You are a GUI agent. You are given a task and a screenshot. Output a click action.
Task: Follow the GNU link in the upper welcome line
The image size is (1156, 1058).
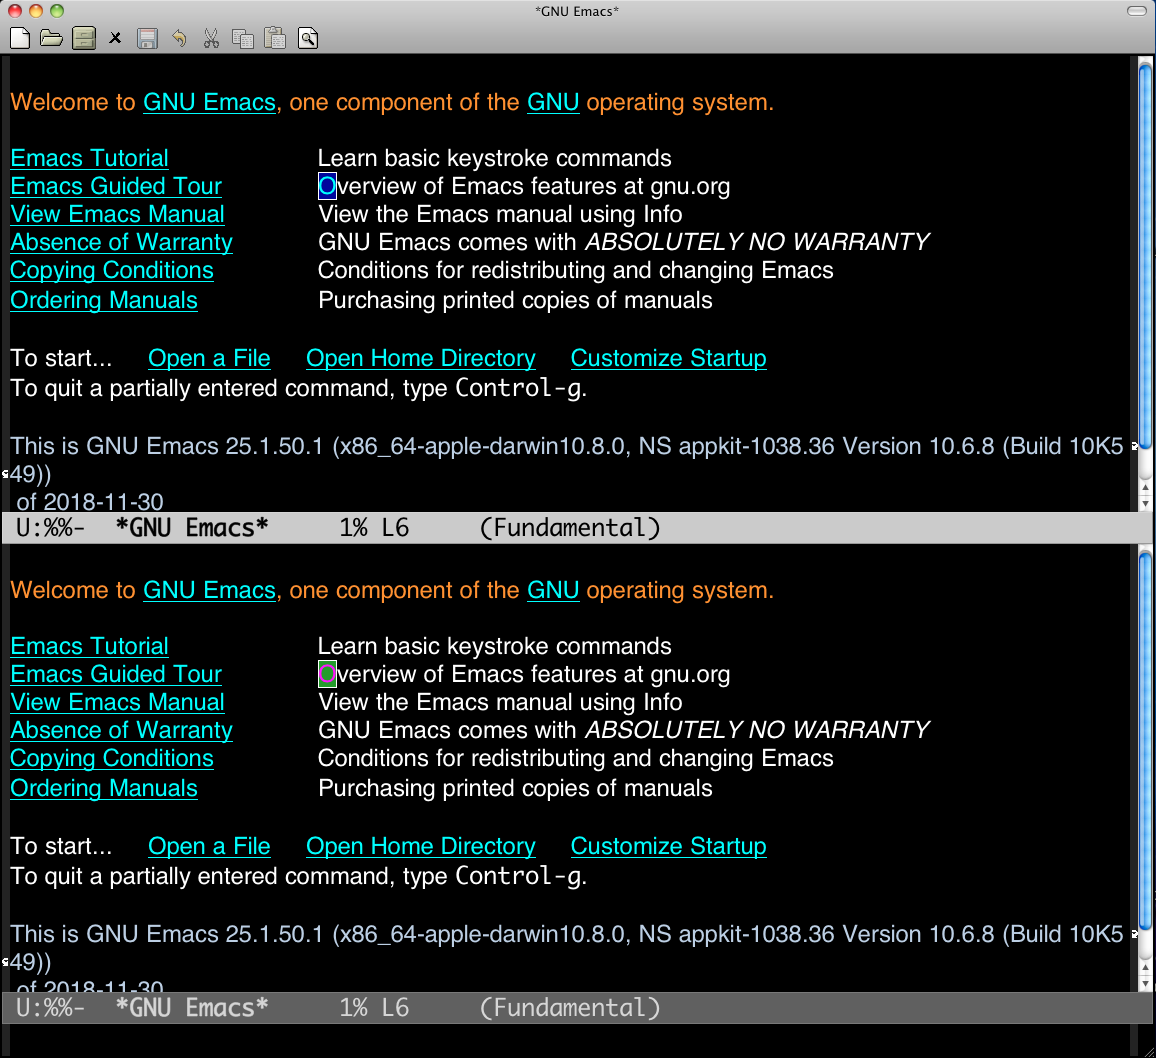tap(553, 102)
